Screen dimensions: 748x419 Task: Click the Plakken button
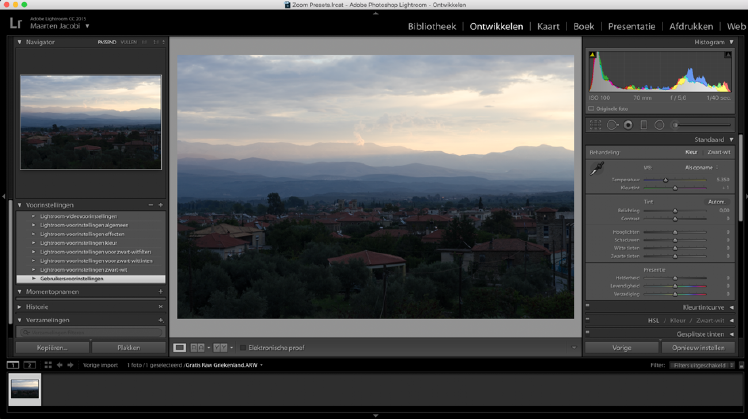129,348
